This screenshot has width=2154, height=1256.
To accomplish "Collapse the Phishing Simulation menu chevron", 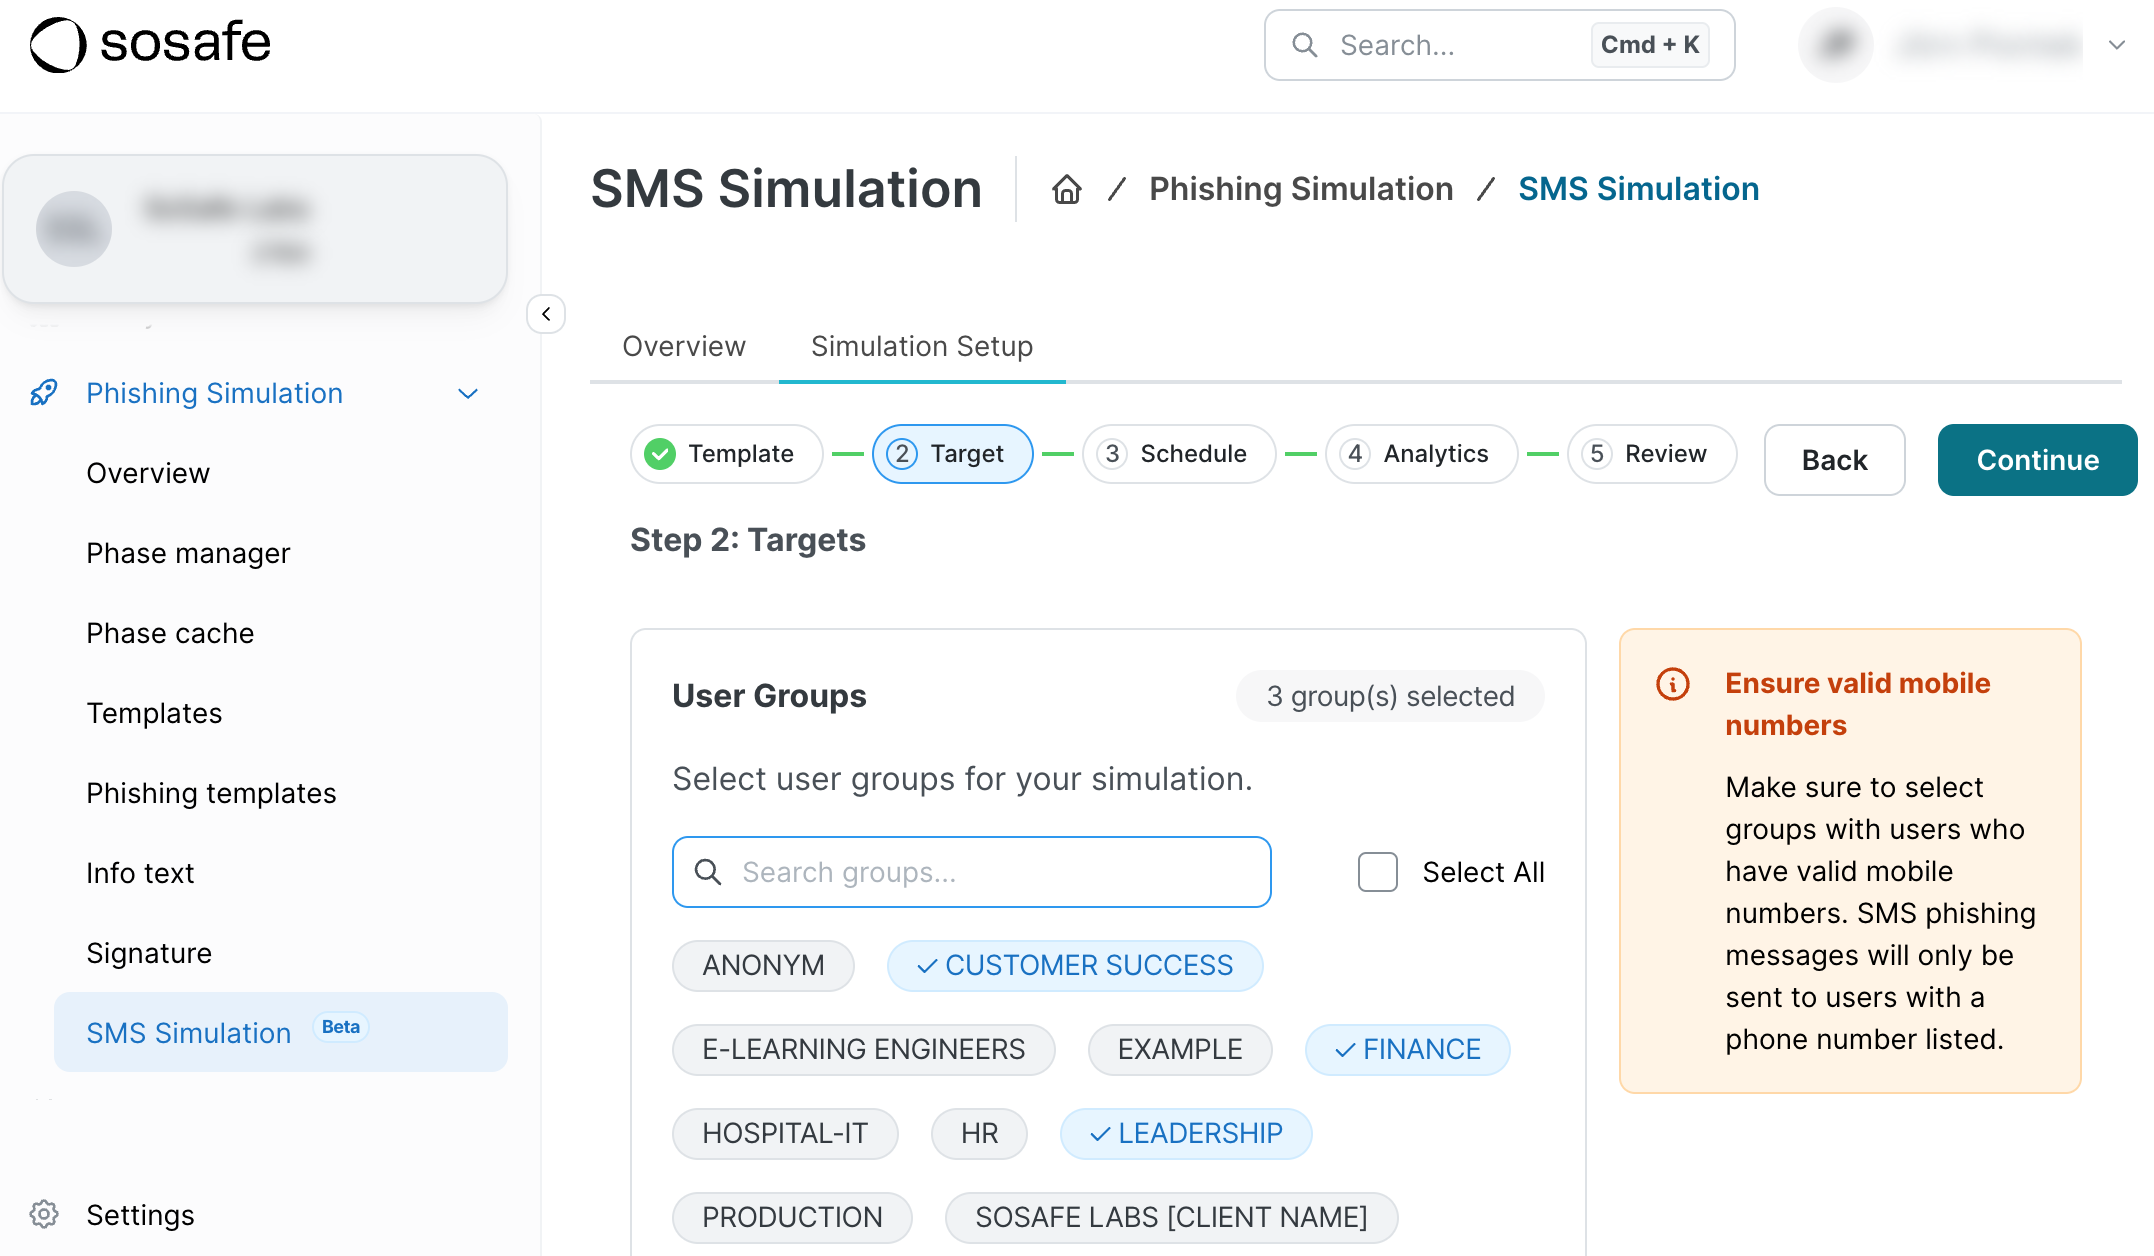I will [x=468, y=394].
